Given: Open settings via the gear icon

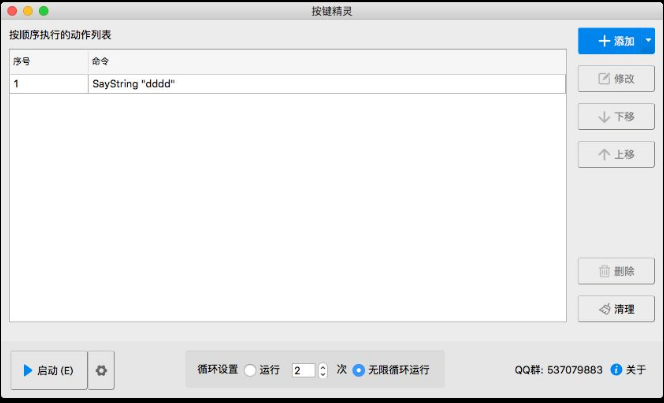Looking at the screenshot, I should 101,370.
